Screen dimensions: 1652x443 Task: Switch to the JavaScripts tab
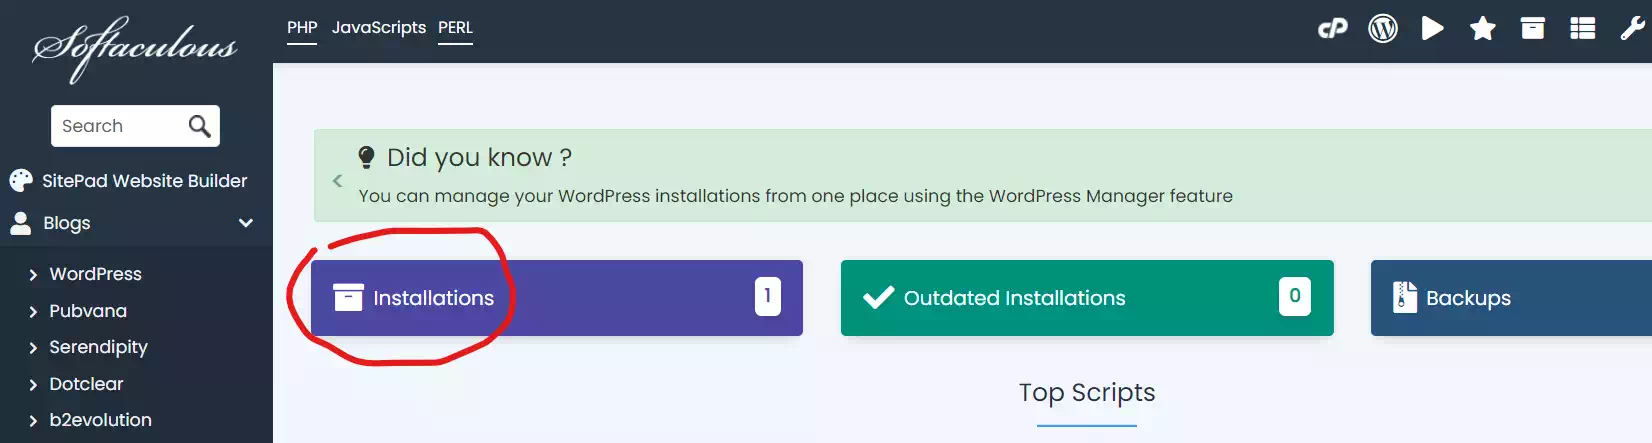pyautogui.click(x=379, y=28)
